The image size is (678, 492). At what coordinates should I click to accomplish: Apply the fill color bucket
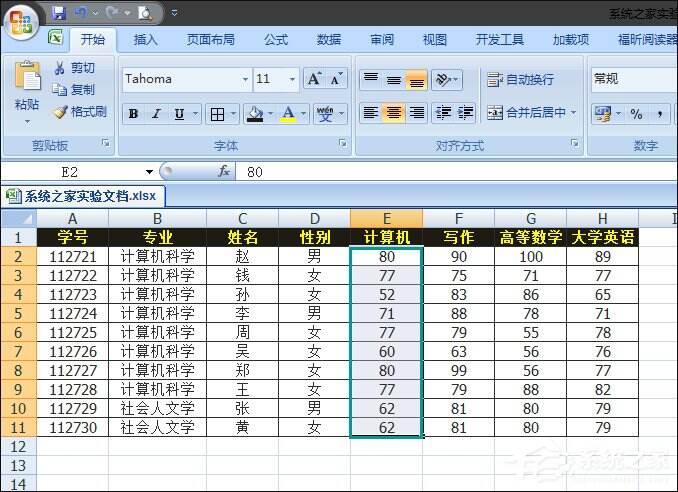255,114
